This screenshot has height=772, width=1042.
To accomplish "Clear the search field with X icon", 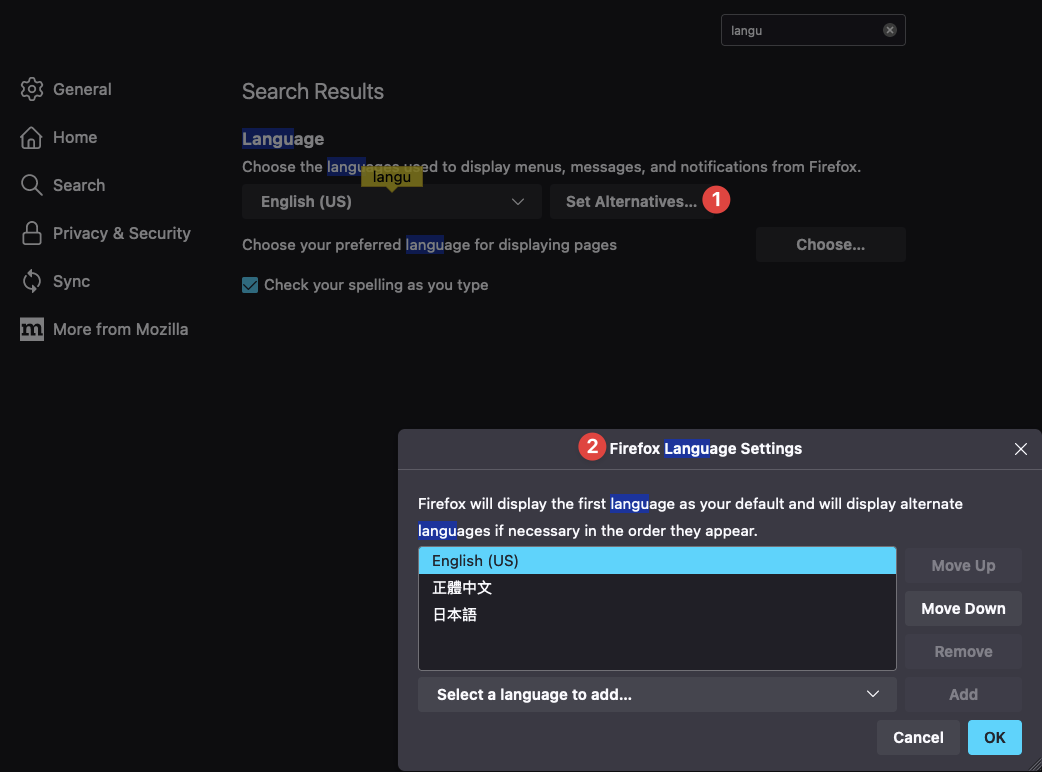I will [x=889, y=30].
